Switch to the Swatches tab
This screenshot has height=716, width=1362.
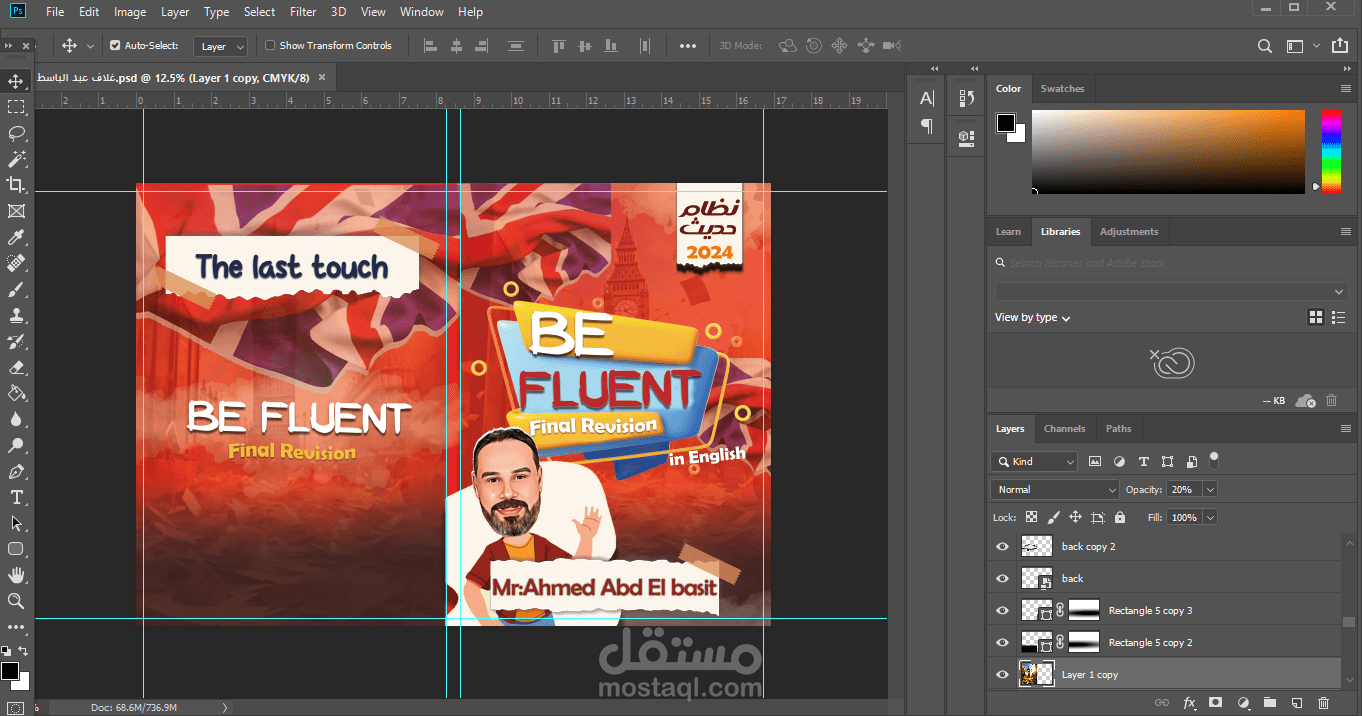[x=1062, y=89]
